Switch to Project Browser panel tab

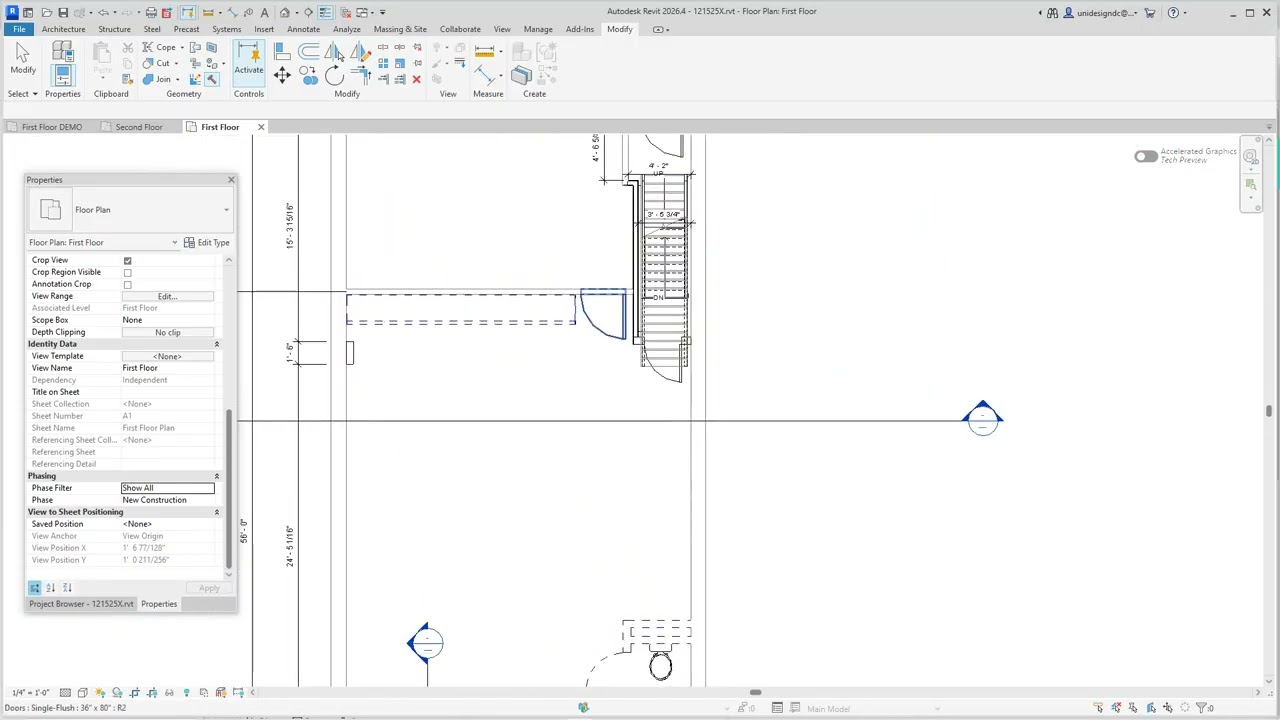coord(81,604)
